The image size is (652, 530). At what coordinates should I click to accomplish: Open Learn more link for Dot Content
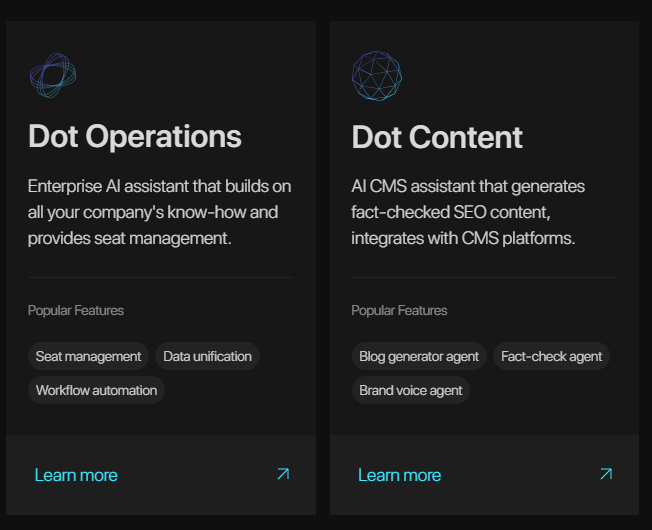point(399,475)
